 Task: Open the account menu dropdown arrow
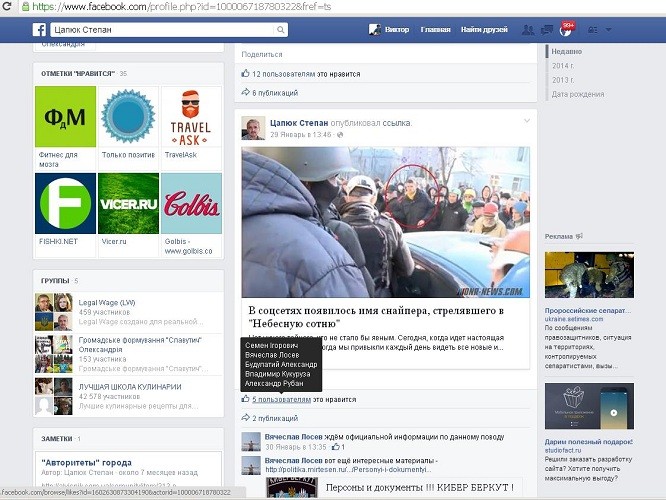[609, 31]
